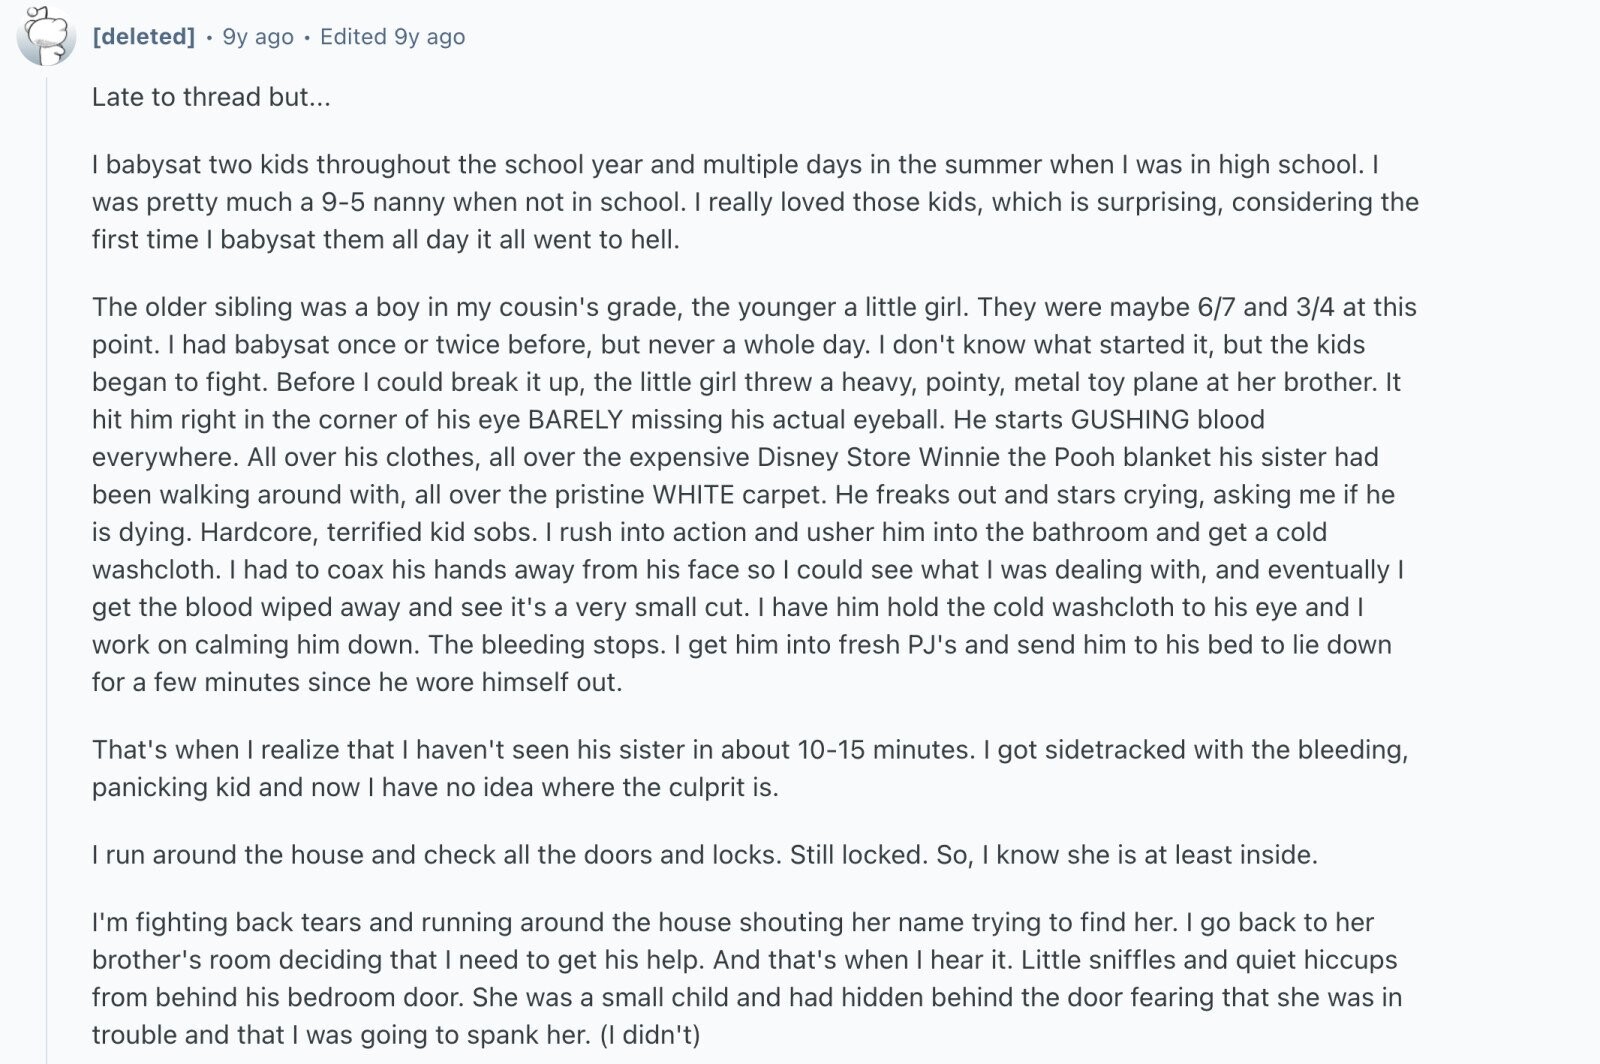Click the paragraph starting 'That's when I realize'
The width and height of the screenshot is (1600, 1064).
750,768
